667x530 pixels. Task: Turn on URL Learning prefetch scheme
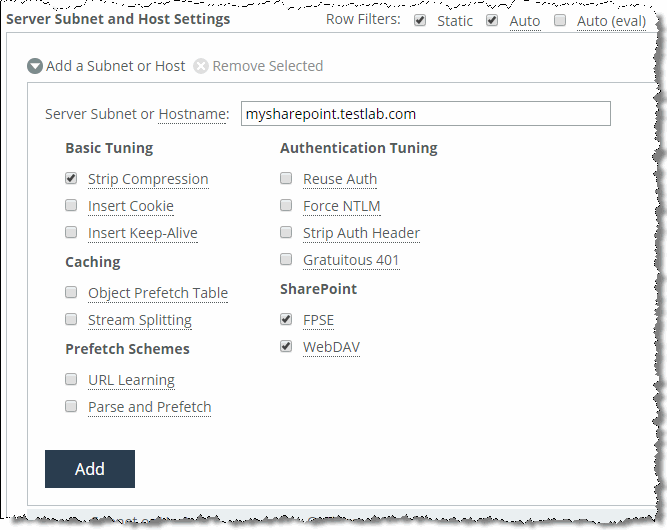pyautogui.click(x=71, y=379)
